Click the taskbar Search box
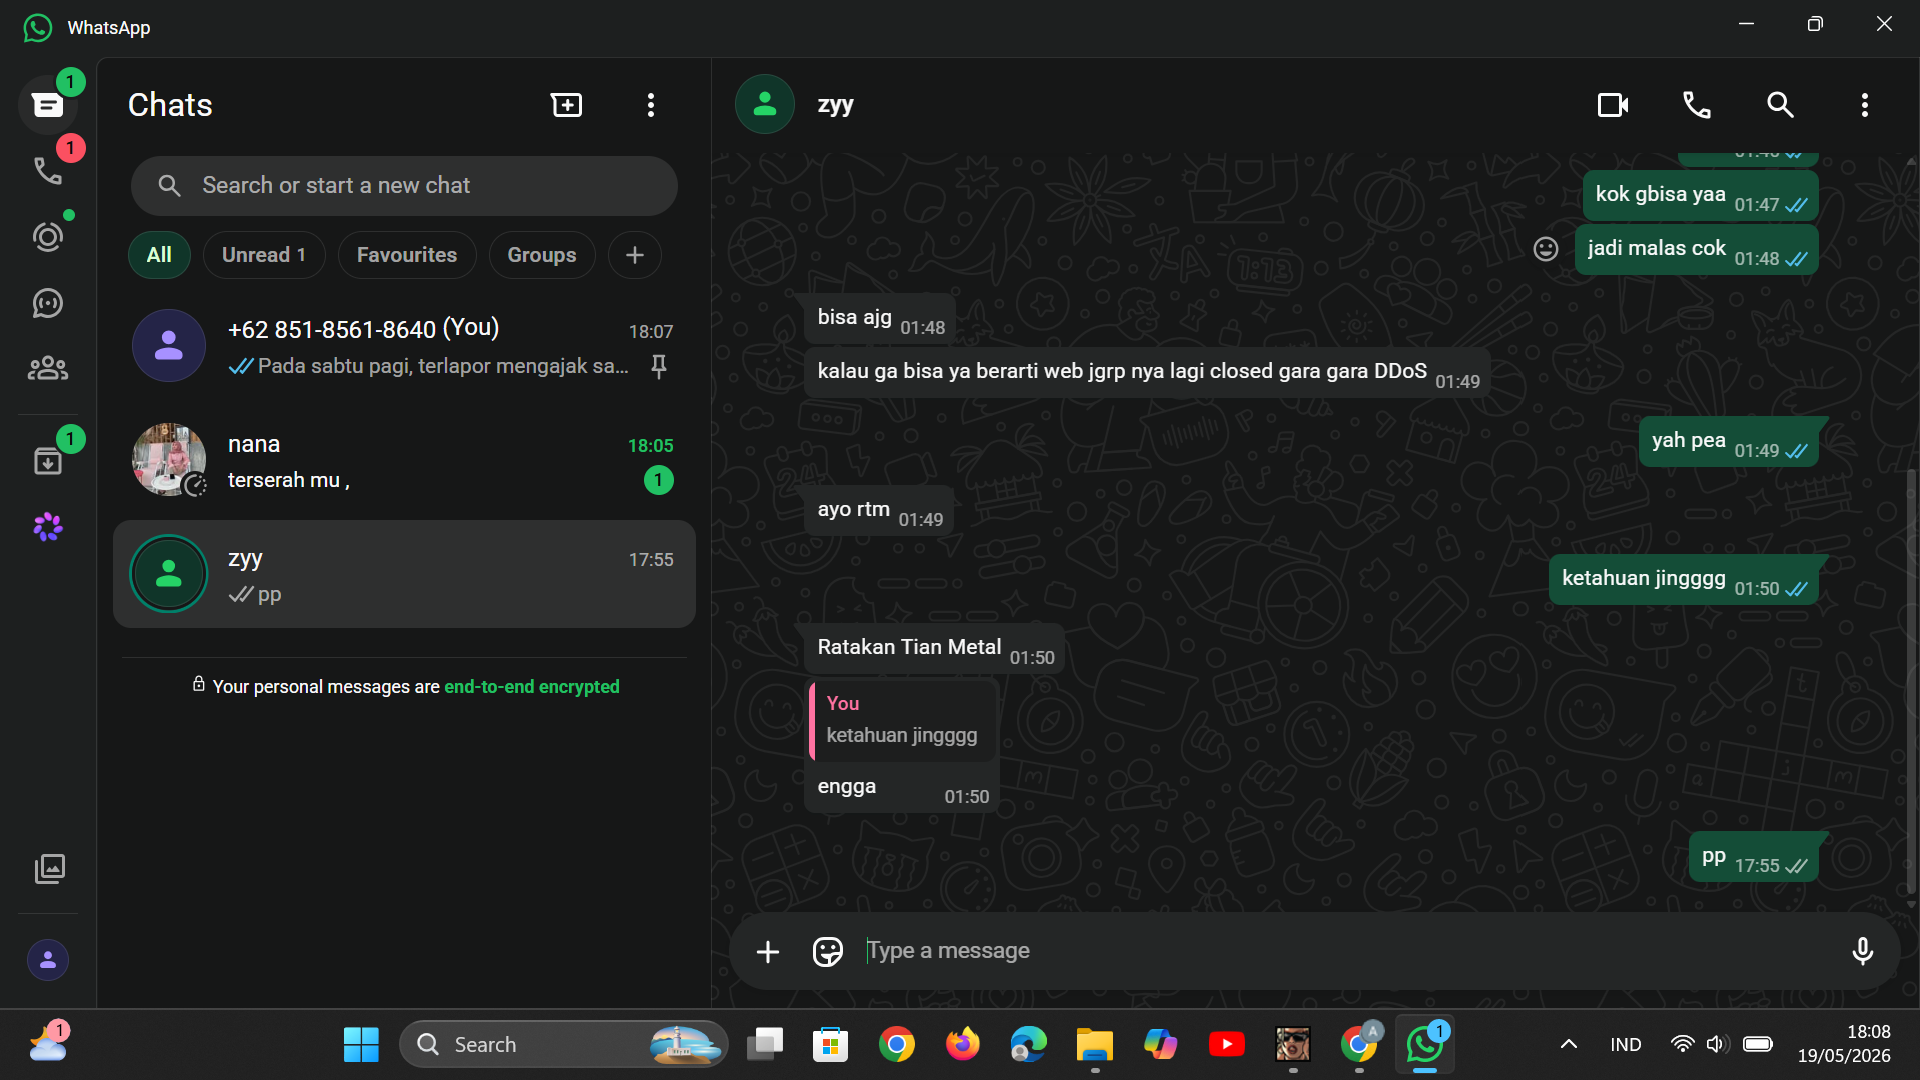 564,1045
